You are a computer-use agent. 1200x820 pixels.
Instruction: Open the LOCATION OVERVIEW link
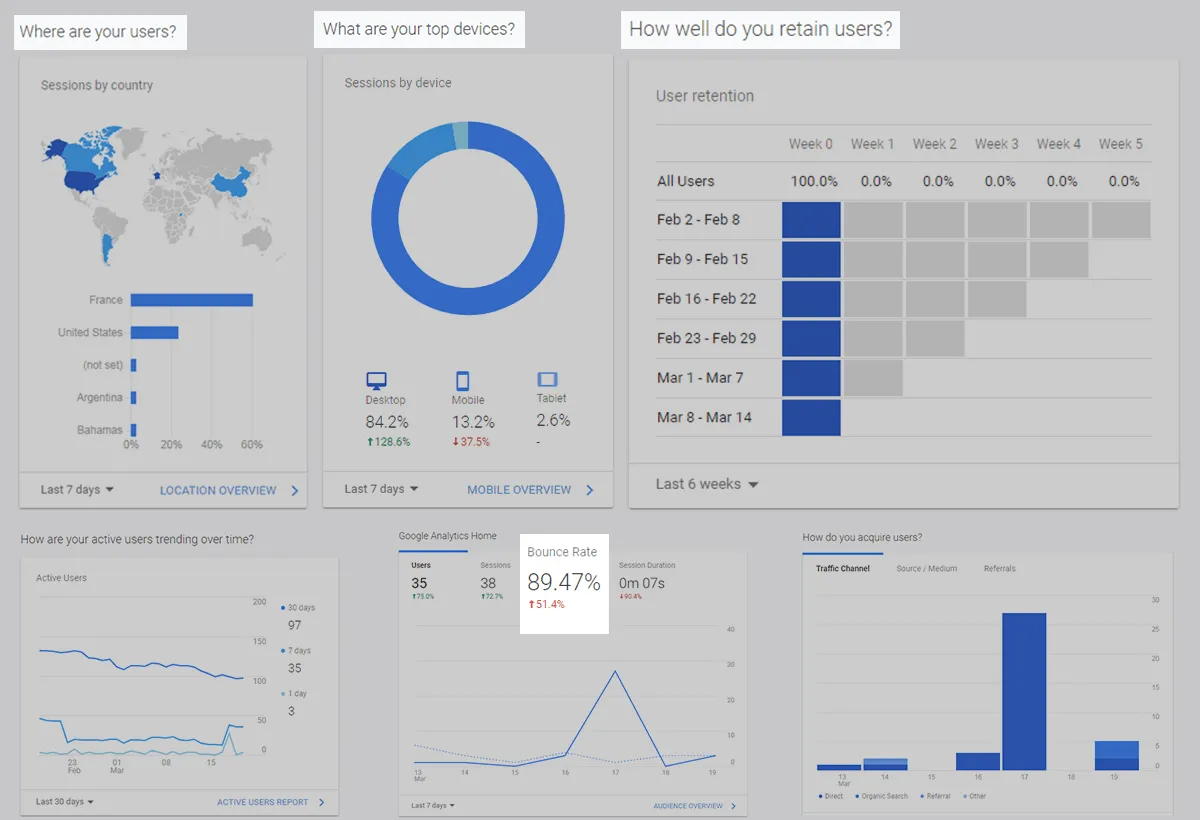(218, 491)
